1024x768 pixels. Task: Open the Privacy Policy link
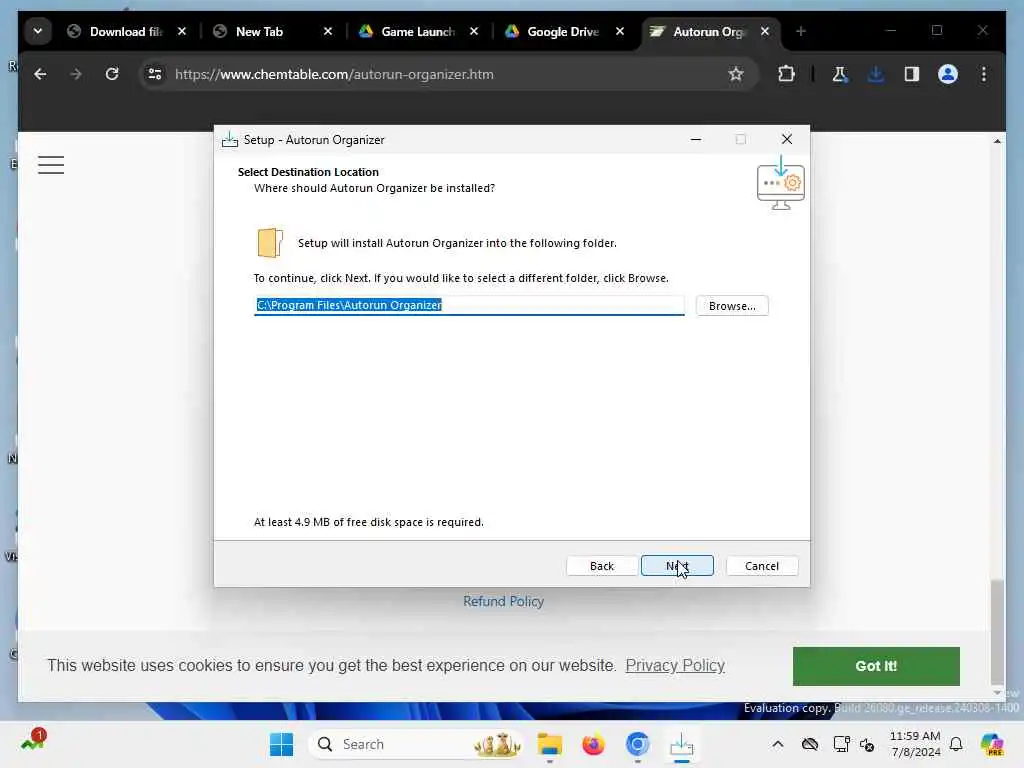675,665
